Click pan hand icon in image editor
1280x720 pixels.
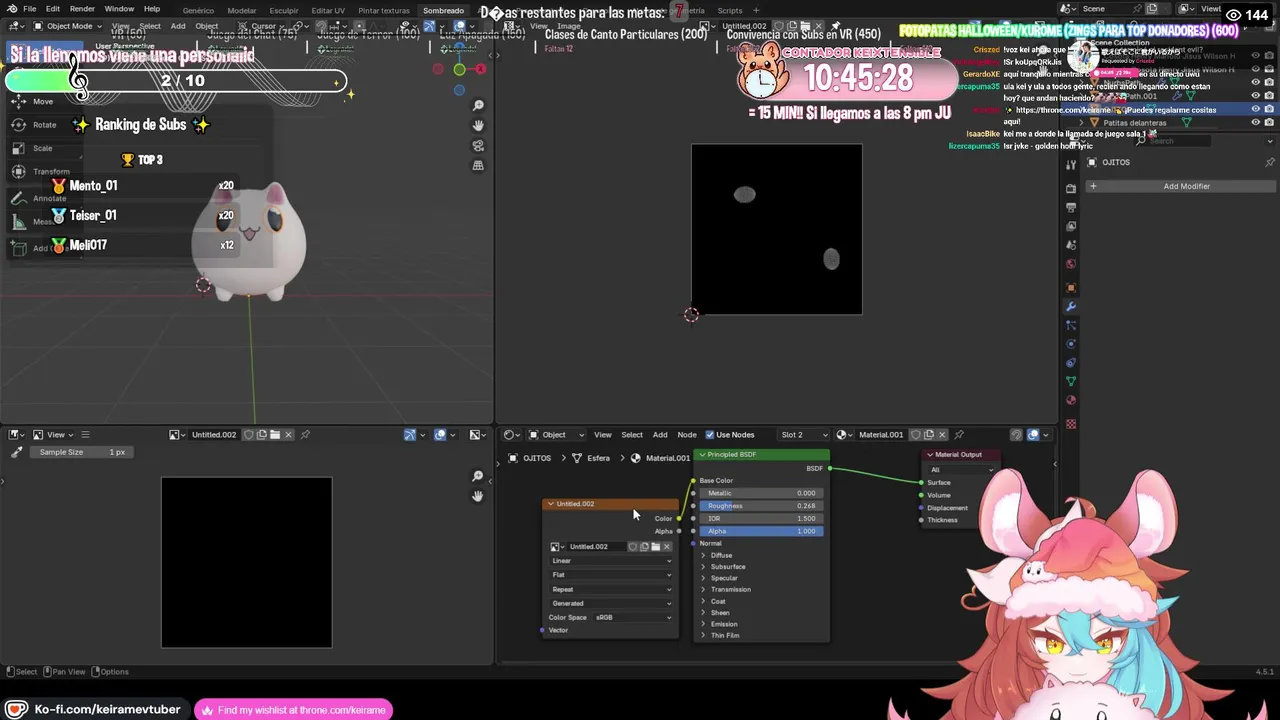tap(478, 496)
